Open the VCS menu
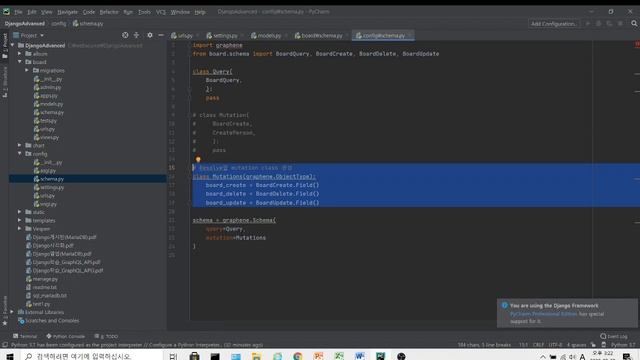640x360 pixels. 161,12
